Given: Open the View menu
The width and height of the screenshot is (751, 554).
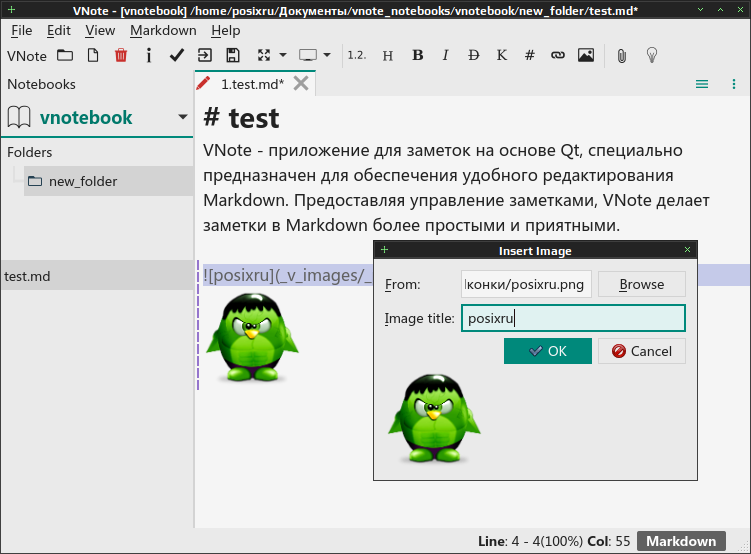Looking at the screenshot, I should [x=100, y=31].
